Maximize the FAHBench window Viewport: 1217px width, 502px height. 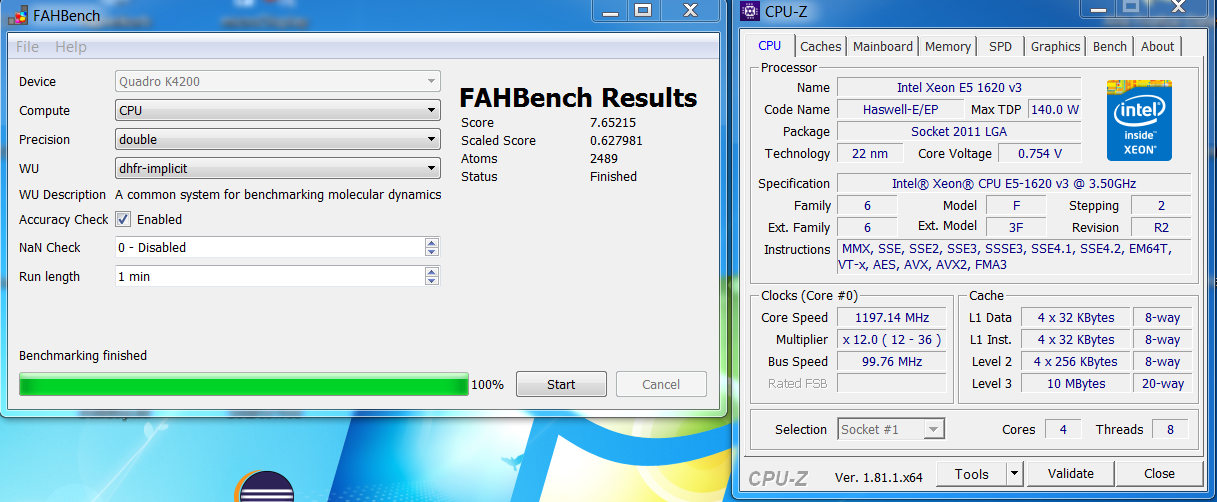(x=643, y=10)
